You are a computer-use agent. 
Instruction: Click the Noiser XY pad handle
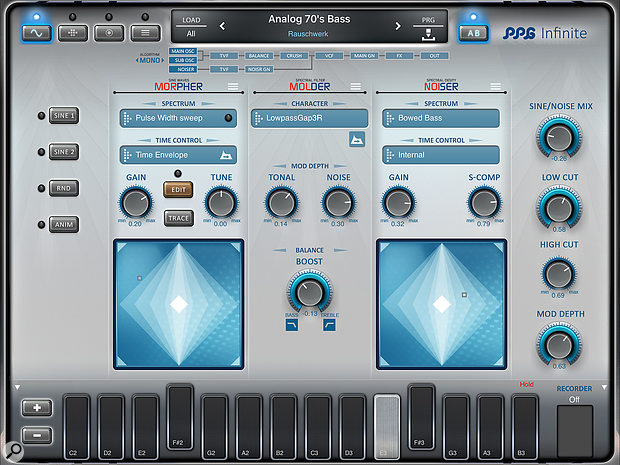(x=464, y=295)
